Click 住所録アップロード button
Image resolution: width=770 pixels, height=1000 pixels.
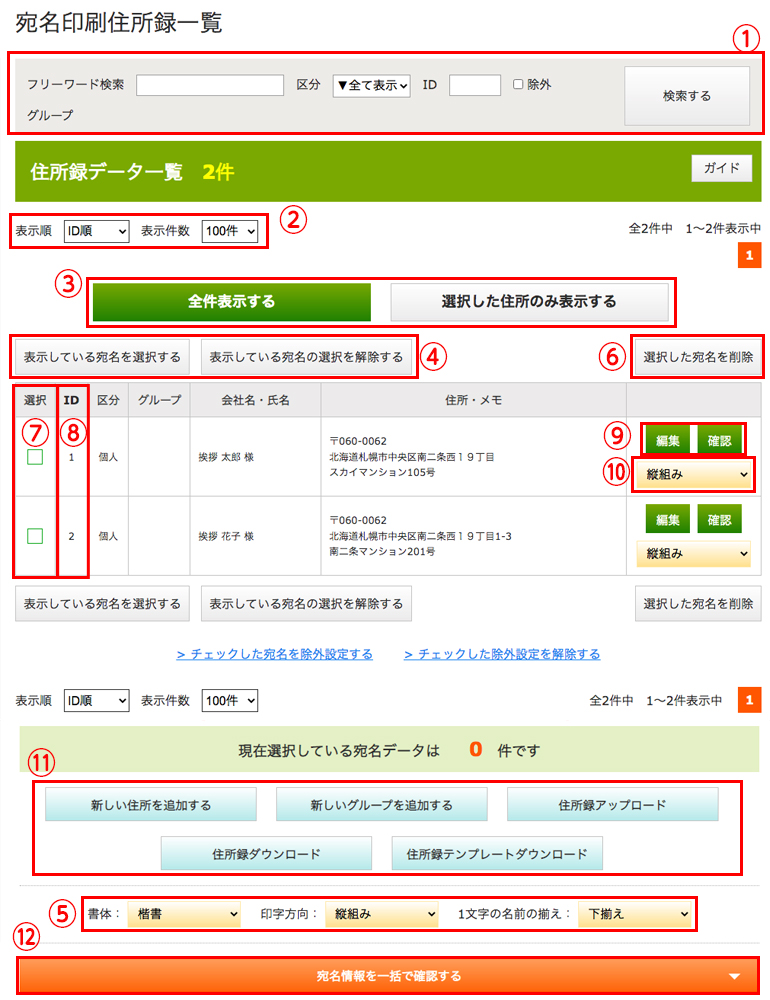coord(612,805)
